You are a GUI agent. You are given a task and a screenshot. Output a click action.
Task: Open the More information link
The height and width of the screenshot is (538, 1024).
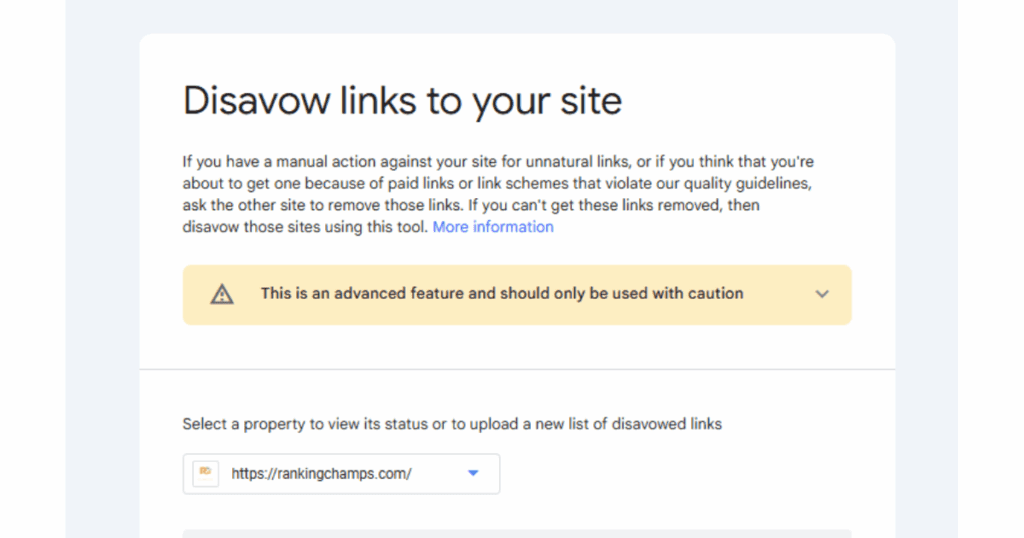click(x=493, y=227)
